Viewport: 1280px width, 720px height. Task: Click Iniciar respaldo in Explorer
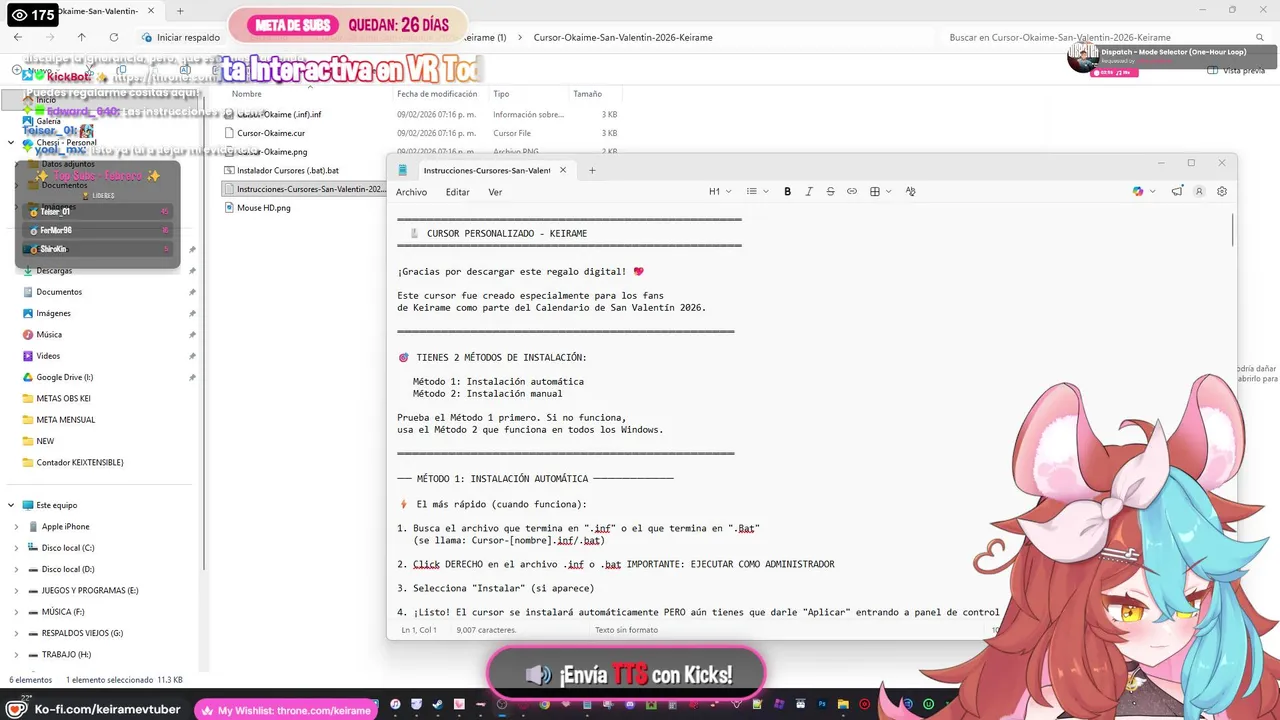(x=180, y=37)
